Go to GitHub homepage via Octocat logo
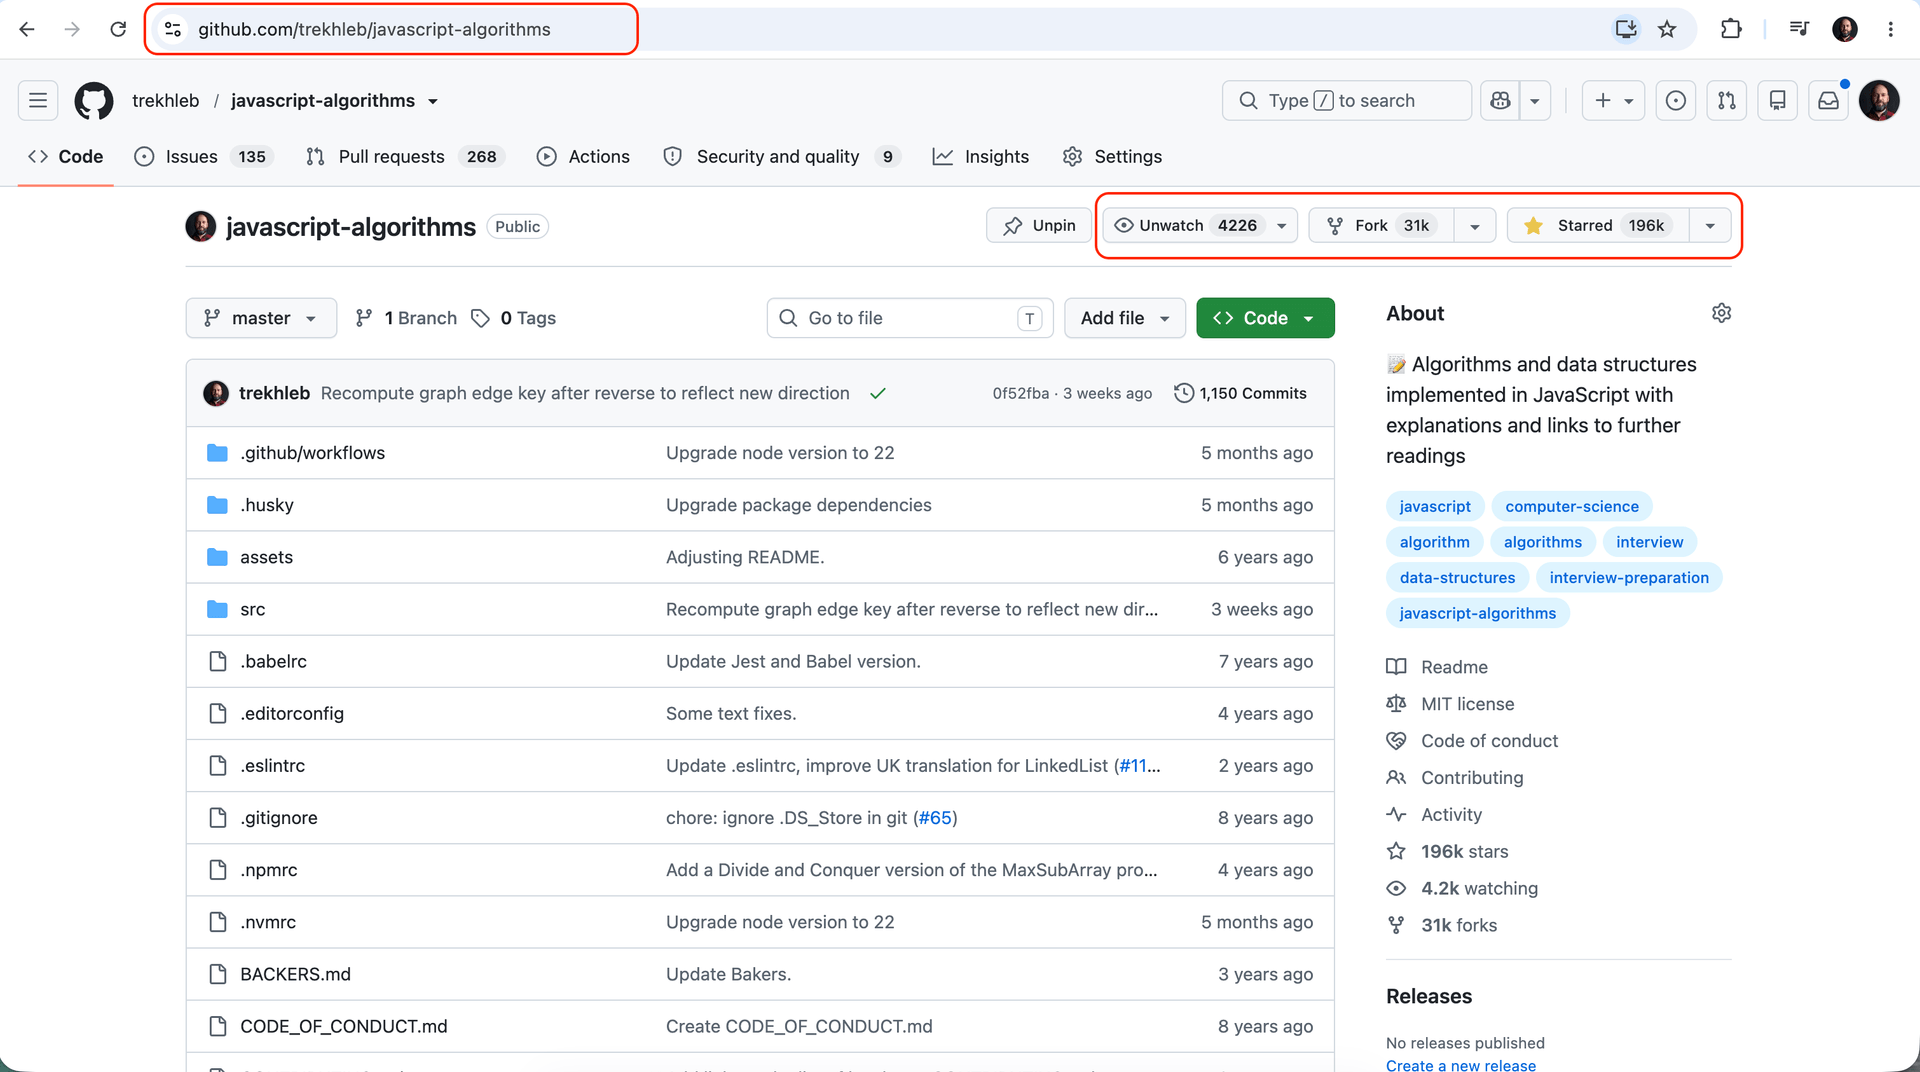Screen dimensions: 1920x1072 94,100
